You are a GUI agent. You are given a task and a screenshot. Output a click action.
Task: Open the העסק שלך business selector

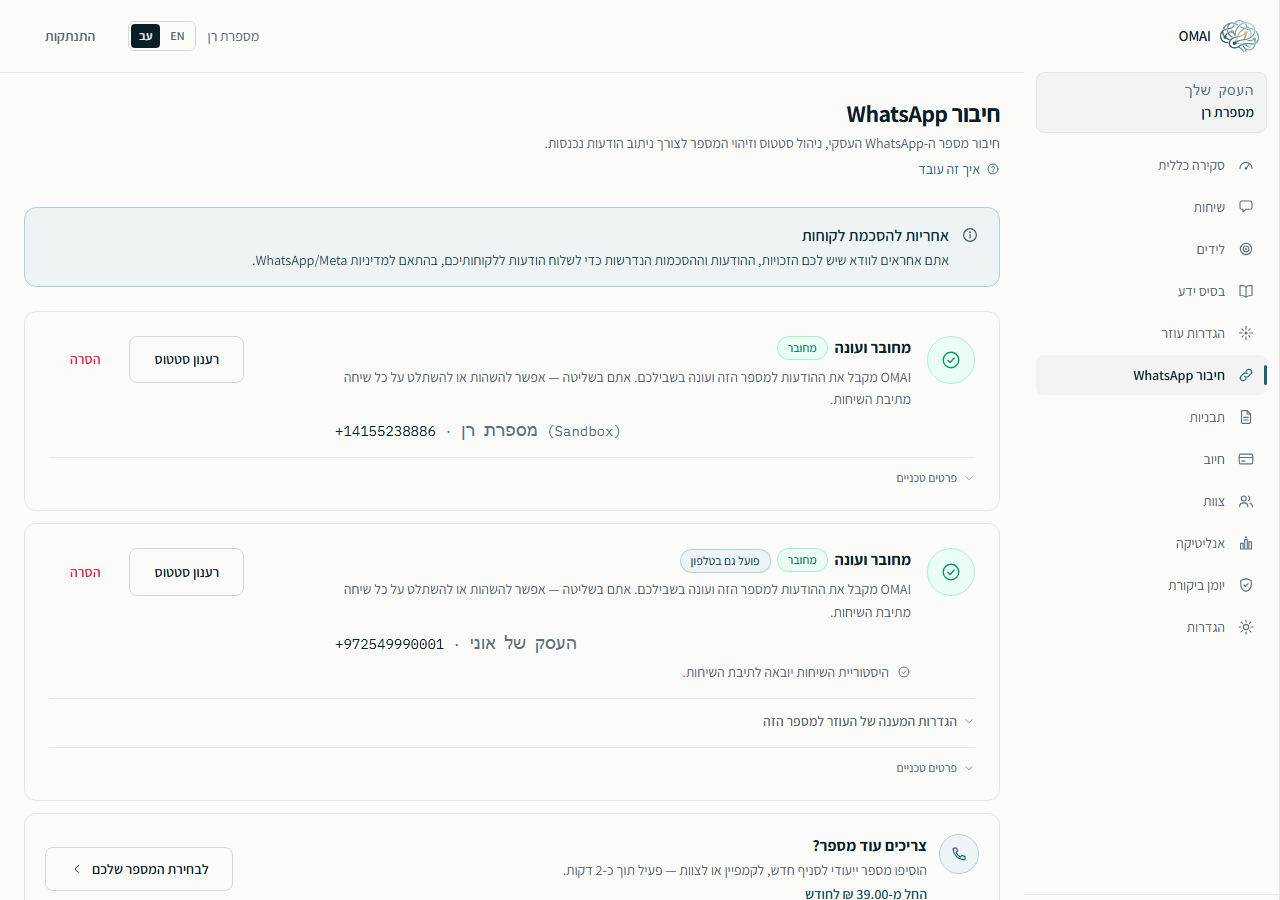1151,102
